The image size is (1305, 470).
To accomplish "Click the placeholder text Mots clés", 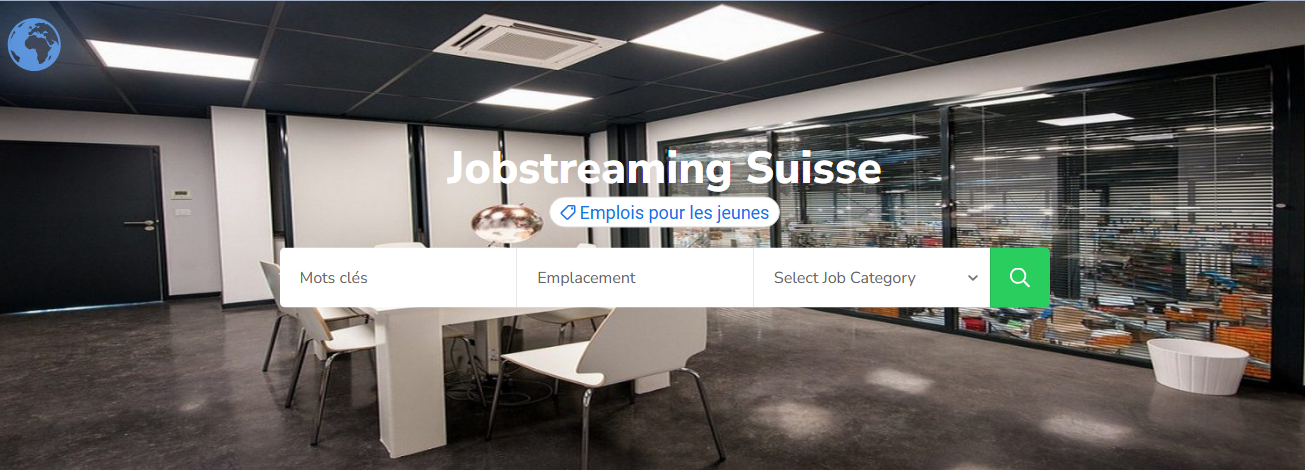I will pos(334,277).
